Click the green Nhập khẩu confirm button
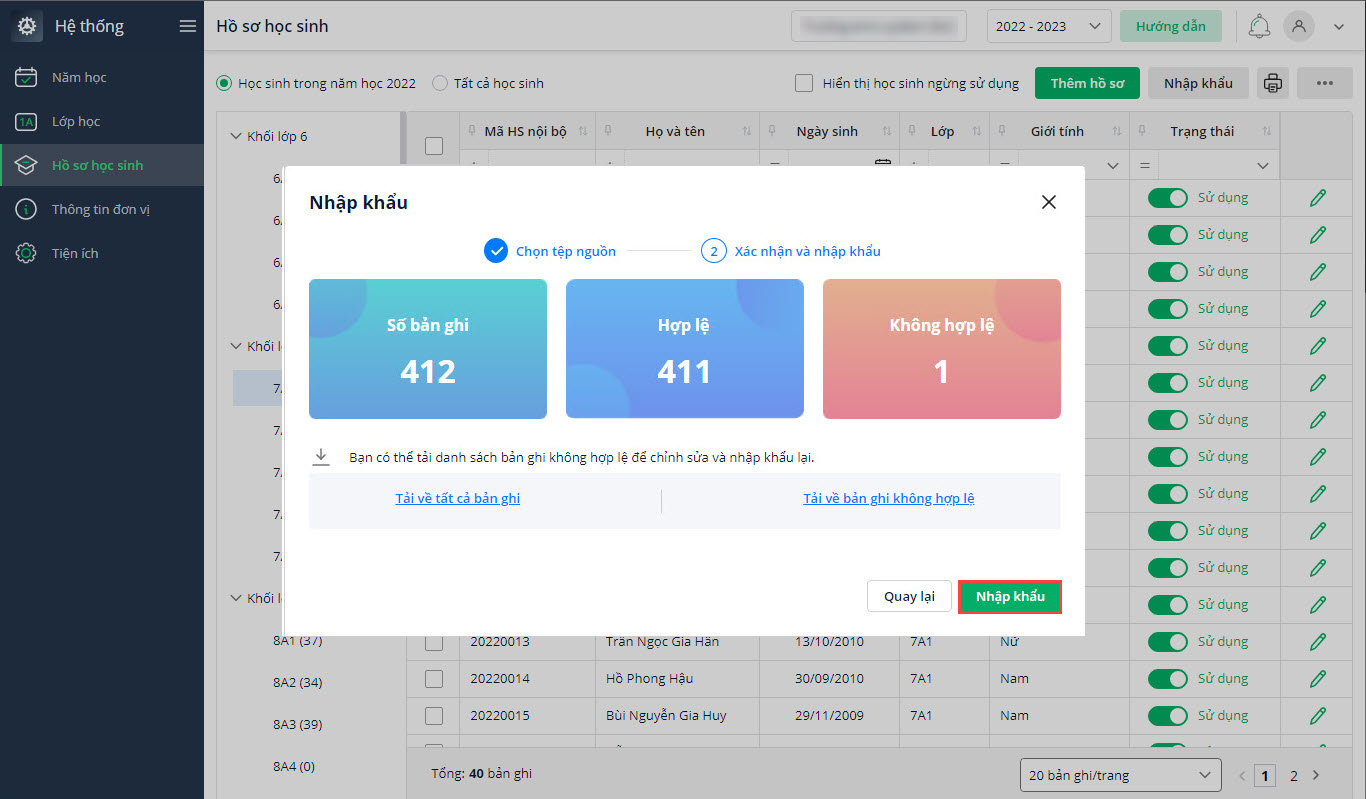 pos(1009,597)
